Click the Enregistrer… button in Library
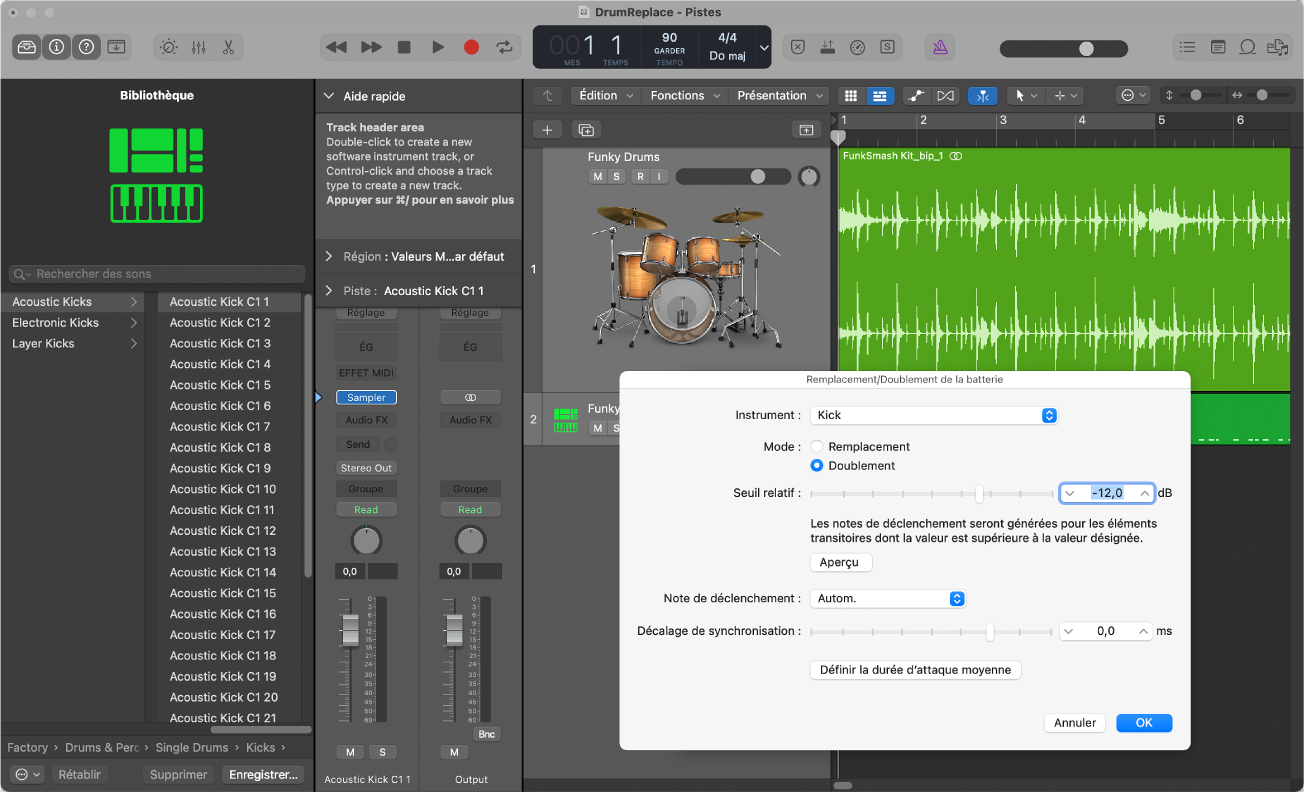 [263, 775]
